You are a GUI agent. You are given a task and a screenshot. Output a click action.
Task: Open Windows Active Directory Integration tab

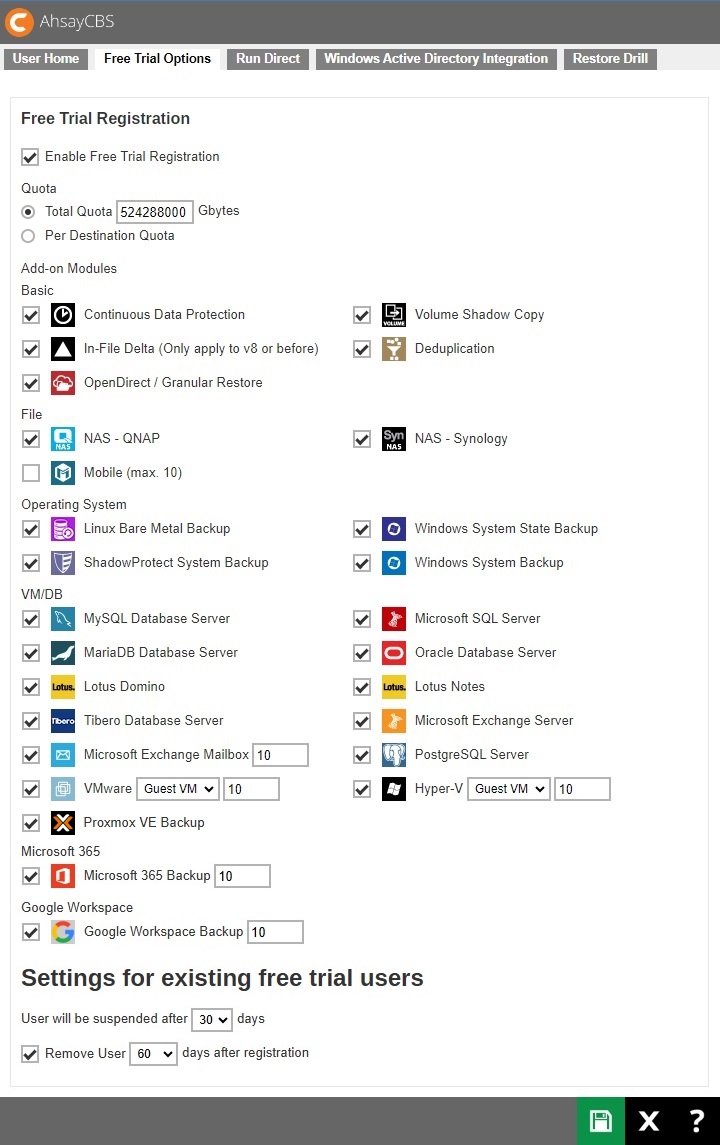[436, 58]
